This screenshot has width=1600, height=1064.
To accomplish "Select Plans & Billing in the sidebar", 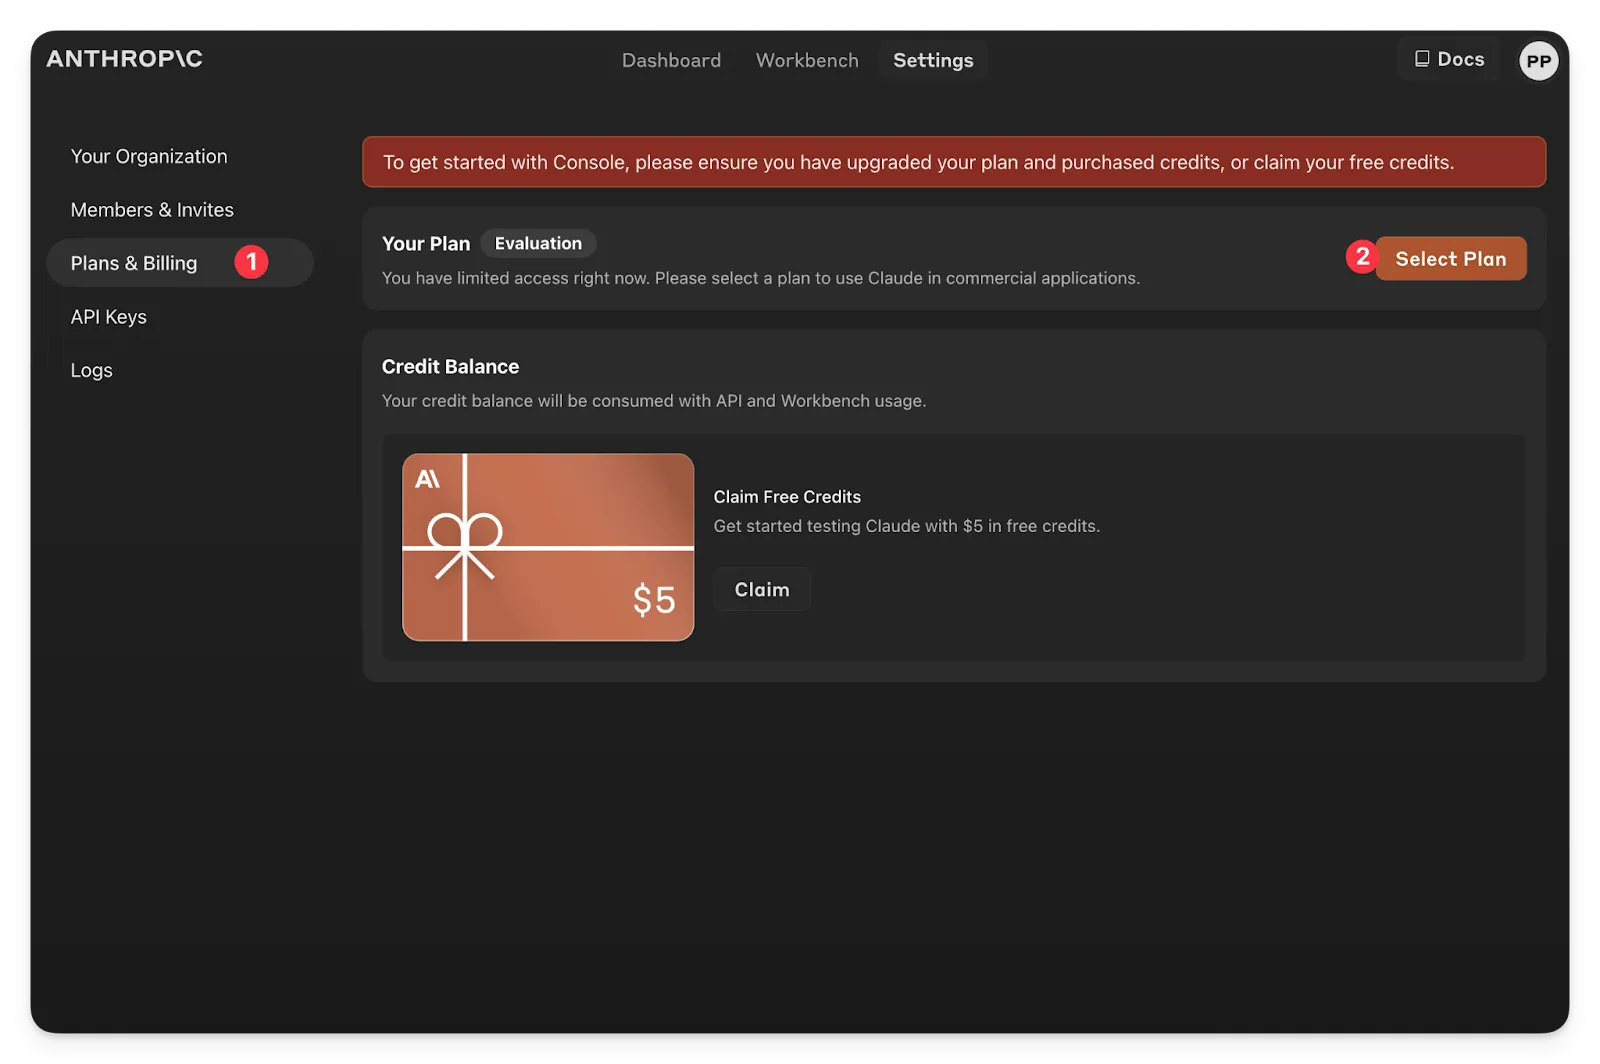I will [x=133, y=262].
